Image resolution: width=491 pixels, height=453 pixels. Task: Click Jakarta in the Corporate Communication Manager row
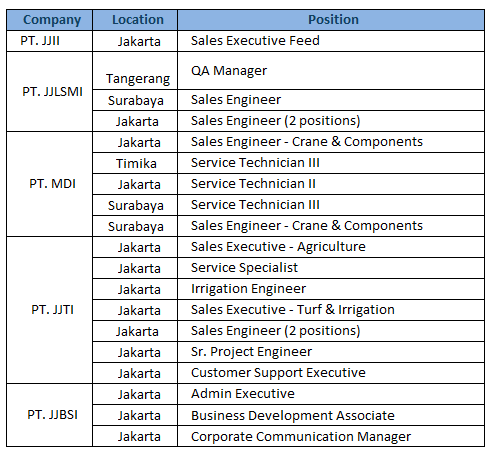pyautogui.click(x=135, y=436)
